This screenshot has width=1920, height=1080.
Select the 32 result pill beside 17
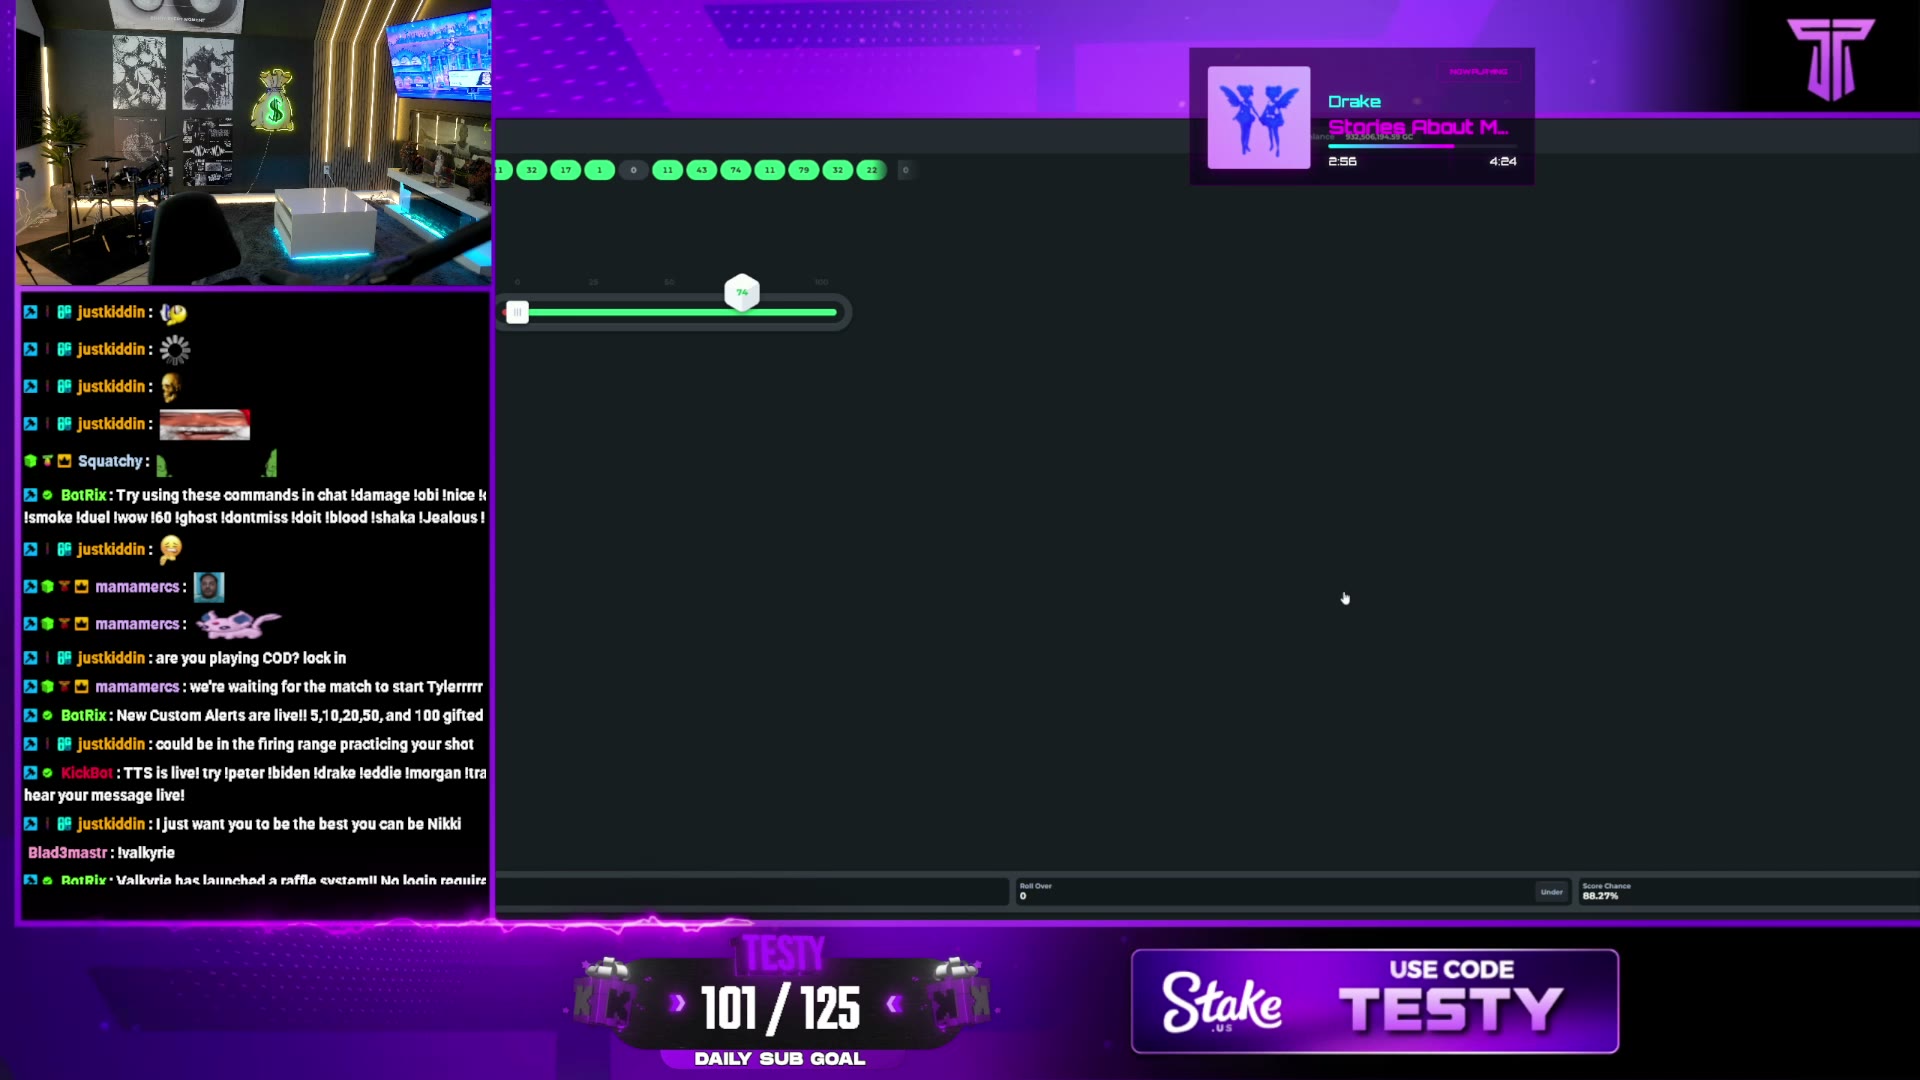pyautogui.click(x=532, y=170)
